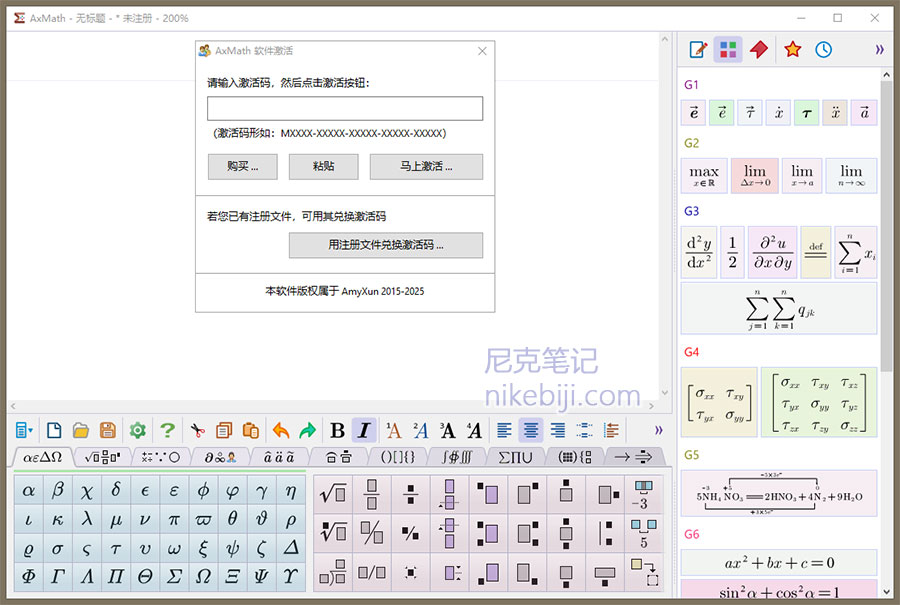Switch to arrows tab

[633, 457]
